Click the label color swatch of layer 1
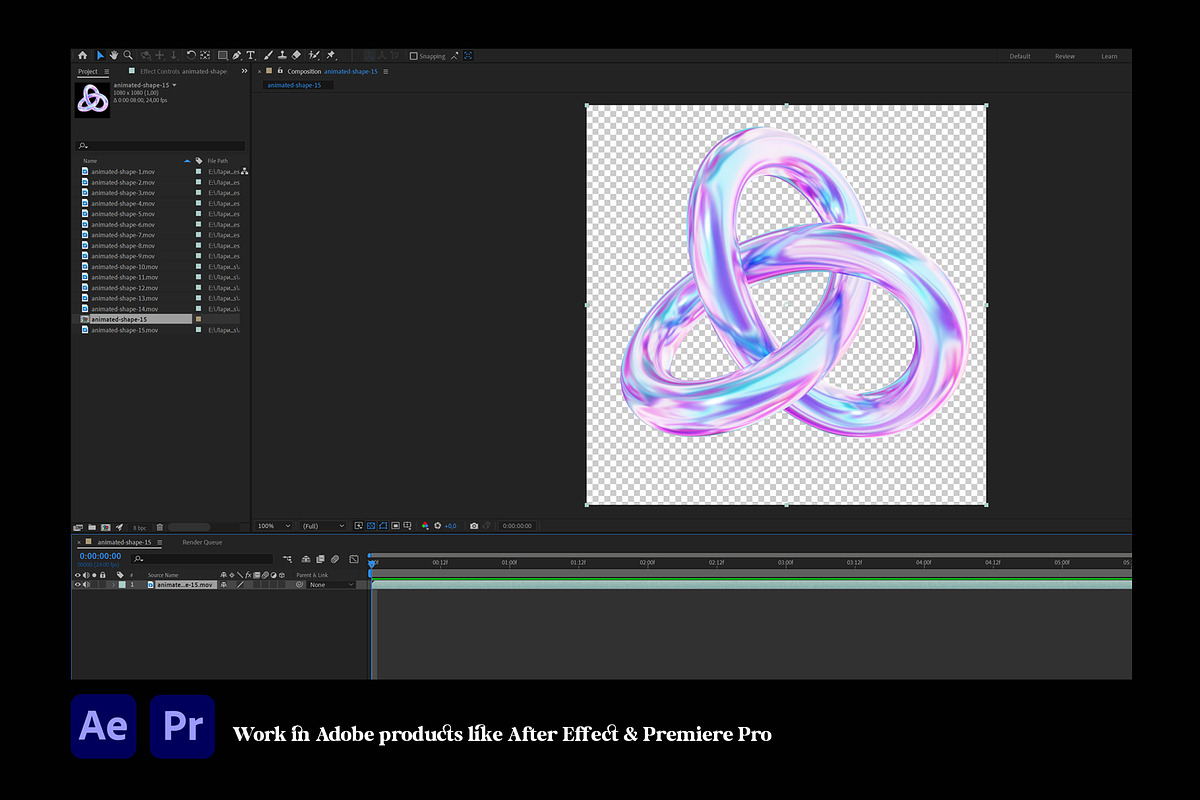This screenshot has height=800, width=1200. pyautogui.click(x=122, y=584)
